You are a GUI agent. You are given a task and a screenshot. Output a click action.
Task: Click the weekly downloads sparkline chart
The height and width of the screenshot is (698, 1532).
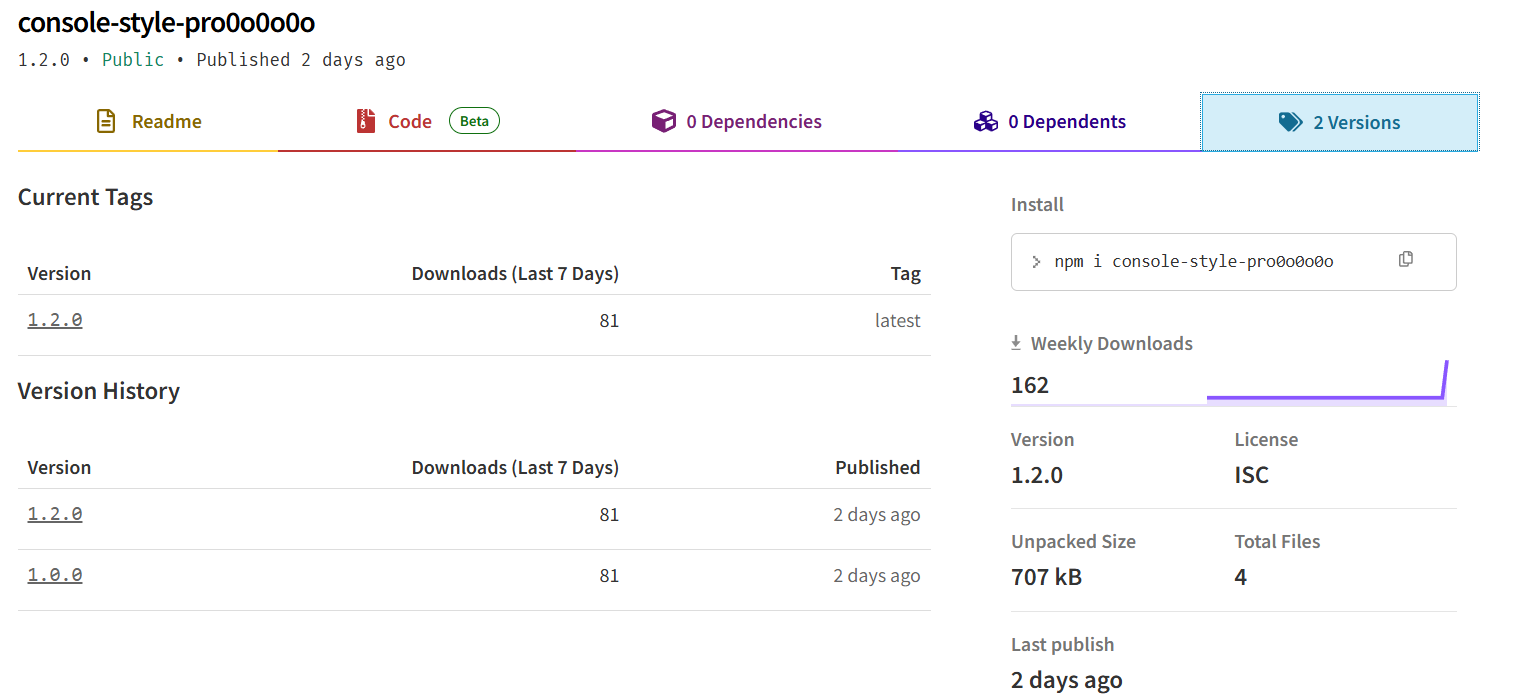click(1326, 385)
